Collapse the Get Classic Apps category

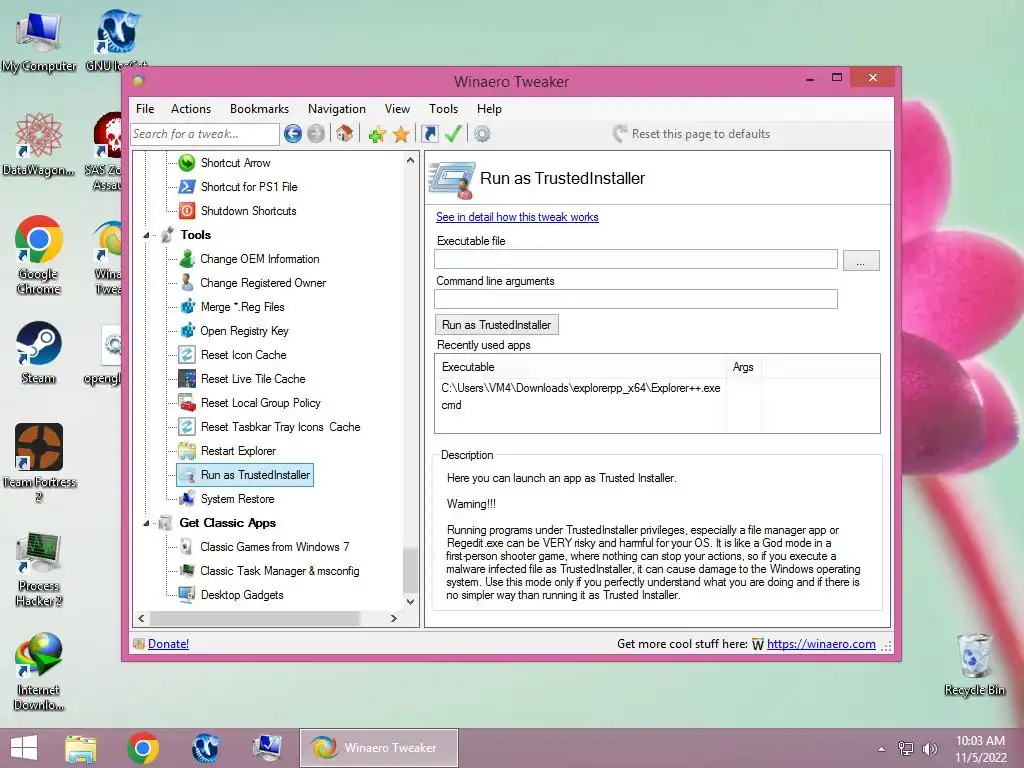[x=146, y=523]
